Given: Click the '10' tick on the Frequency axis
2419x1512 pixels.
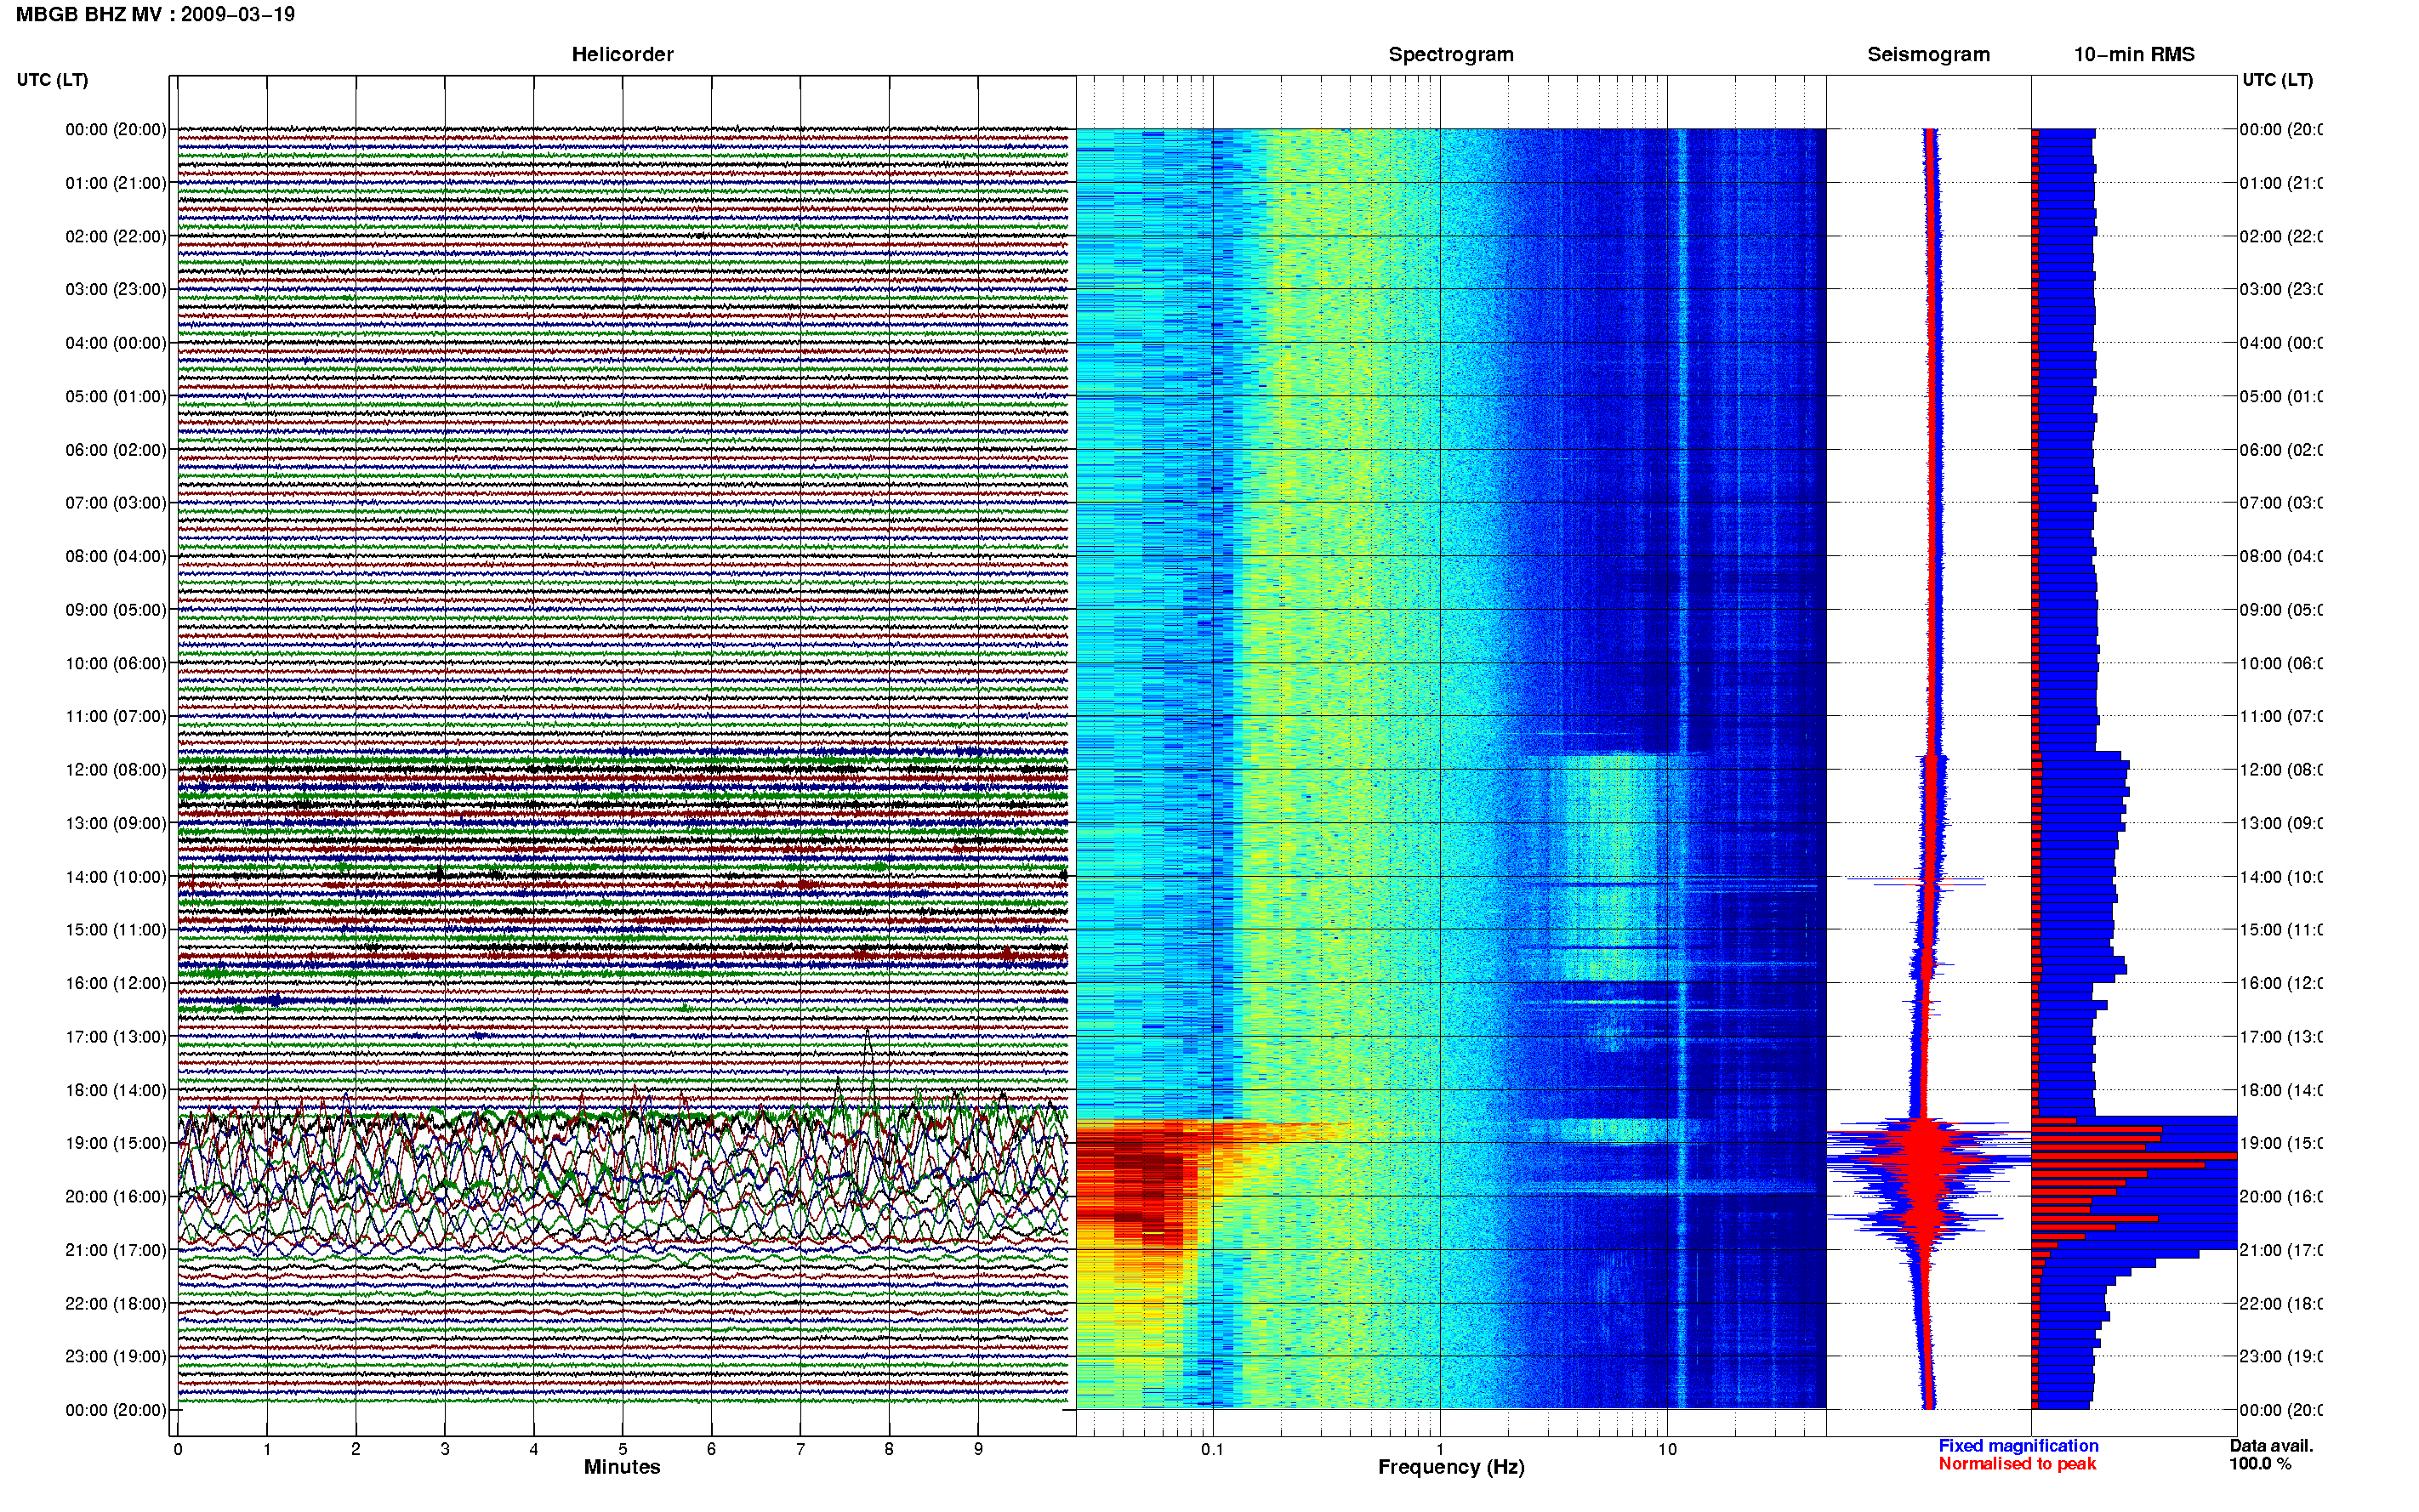Looking at the screenshot, I should click(1667, 1449).
